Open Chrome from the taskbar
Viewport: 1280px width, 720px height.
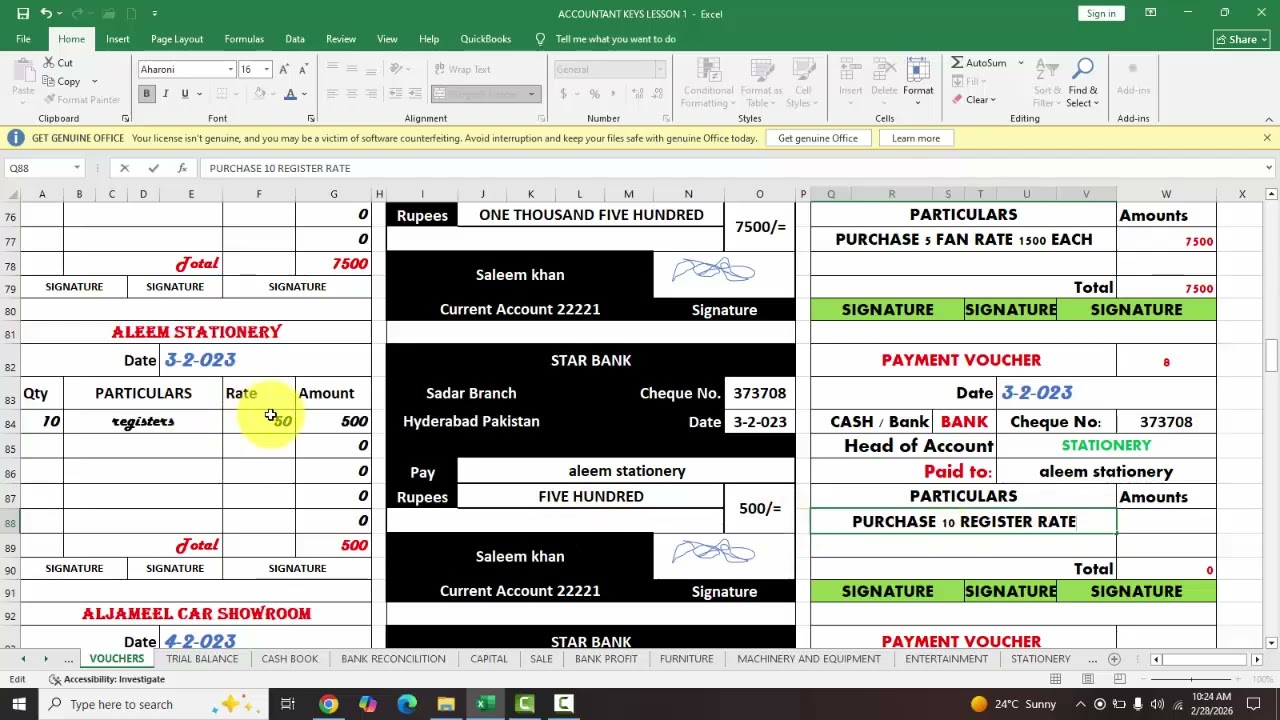coord(328,704)
